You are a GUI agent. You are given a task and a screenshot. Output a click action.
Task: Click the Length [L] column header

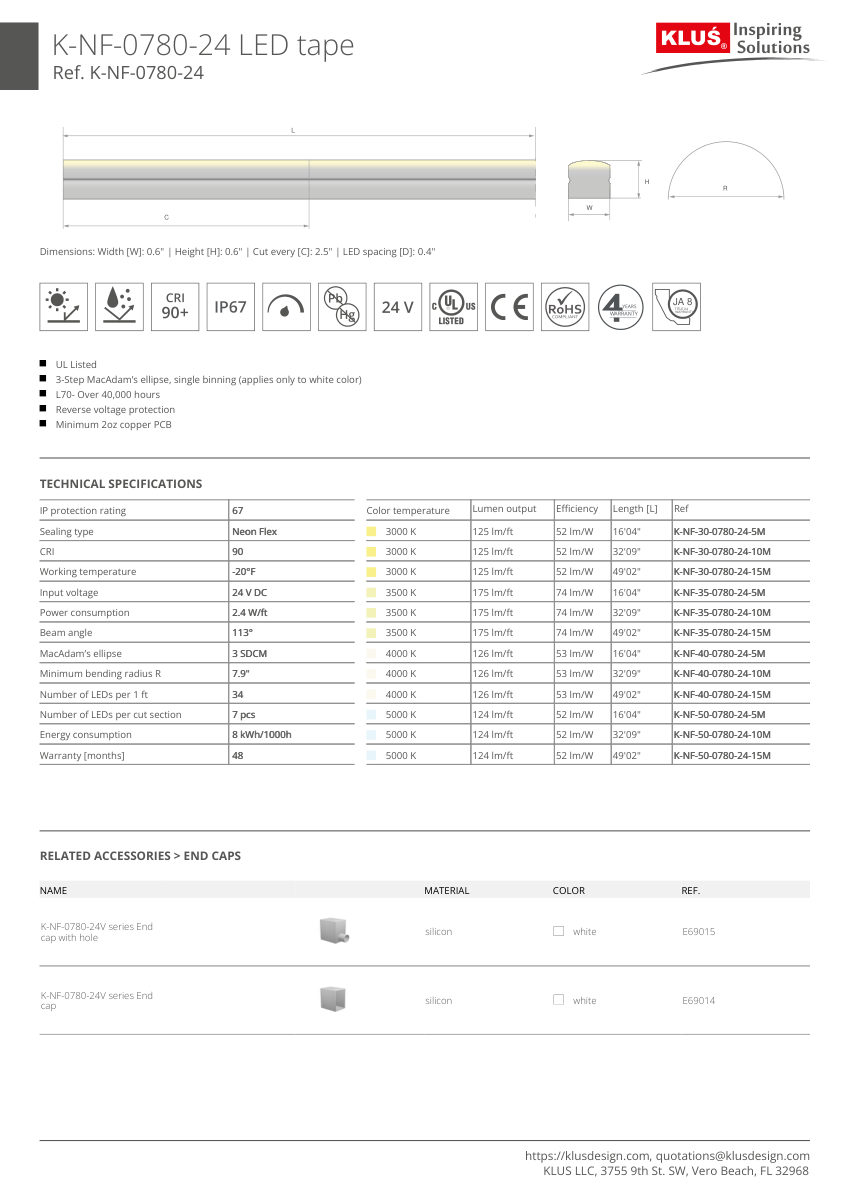635,509
